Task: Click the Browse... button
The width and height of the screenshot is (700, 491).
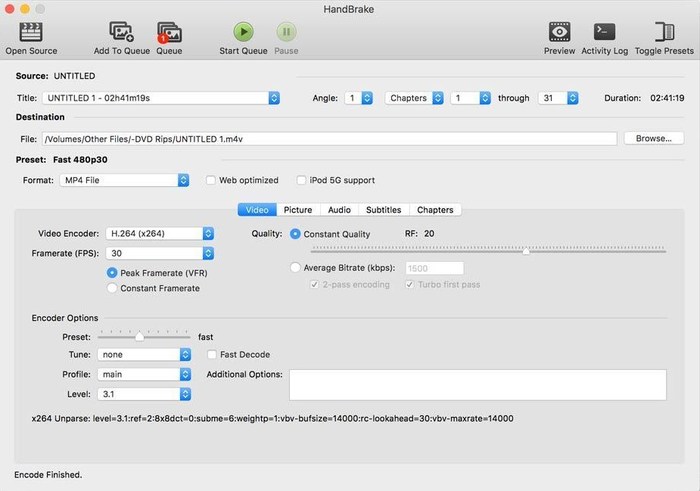Action: 654,138
